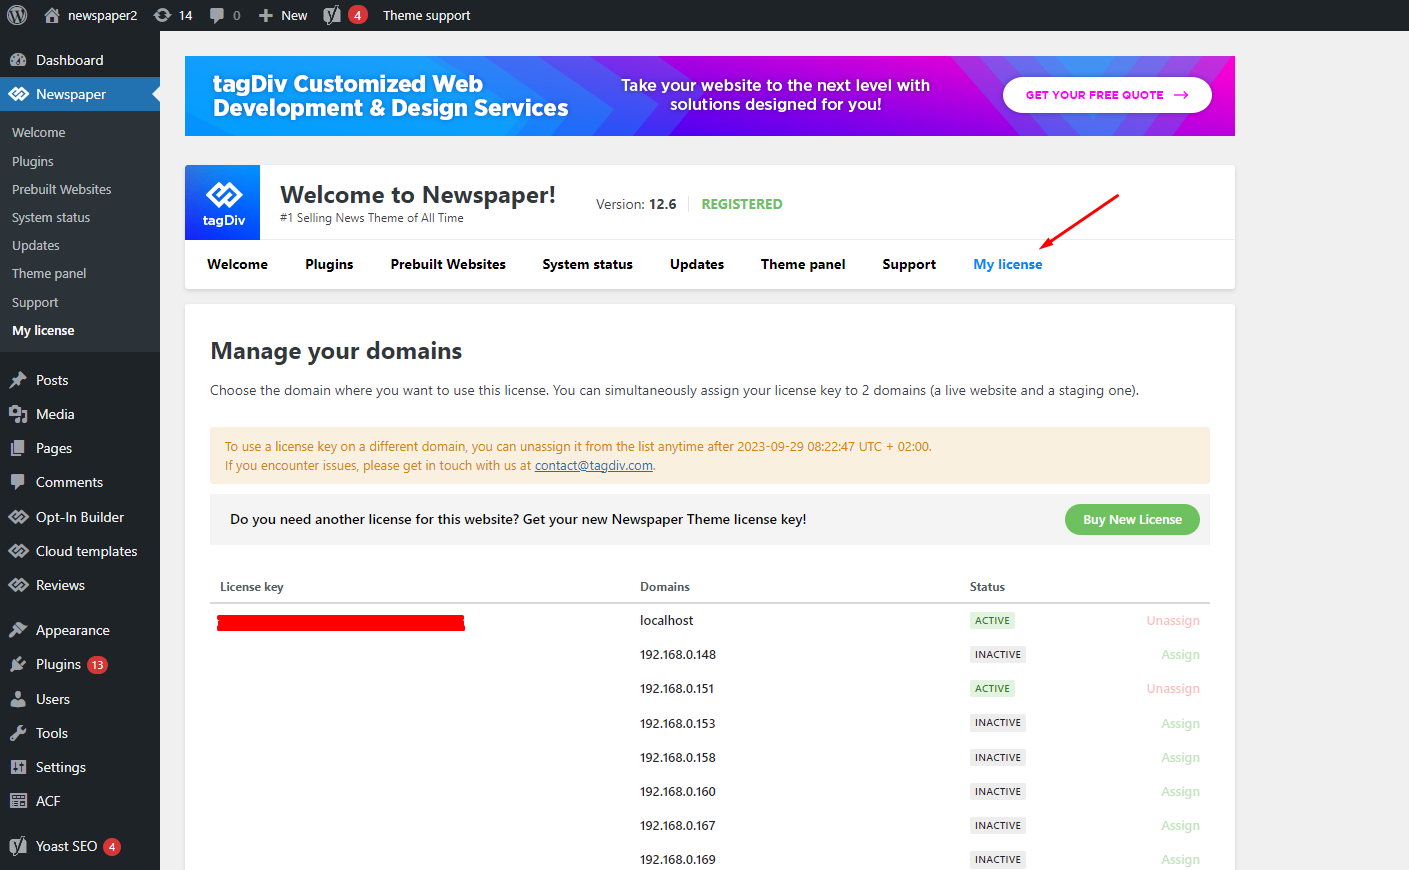Click the Dashboard gauge icon

[x=18, y=60]
